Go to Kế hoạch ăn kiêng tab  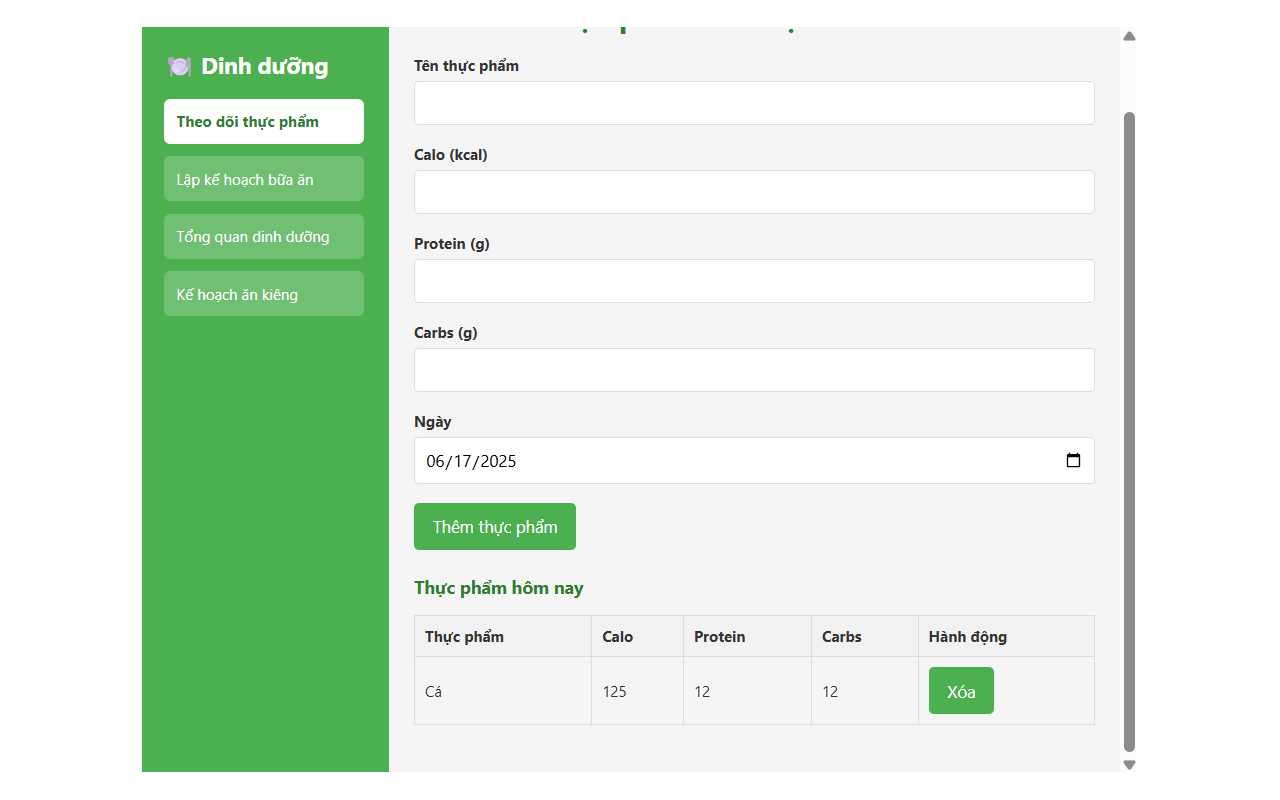(x=263, y=295)
